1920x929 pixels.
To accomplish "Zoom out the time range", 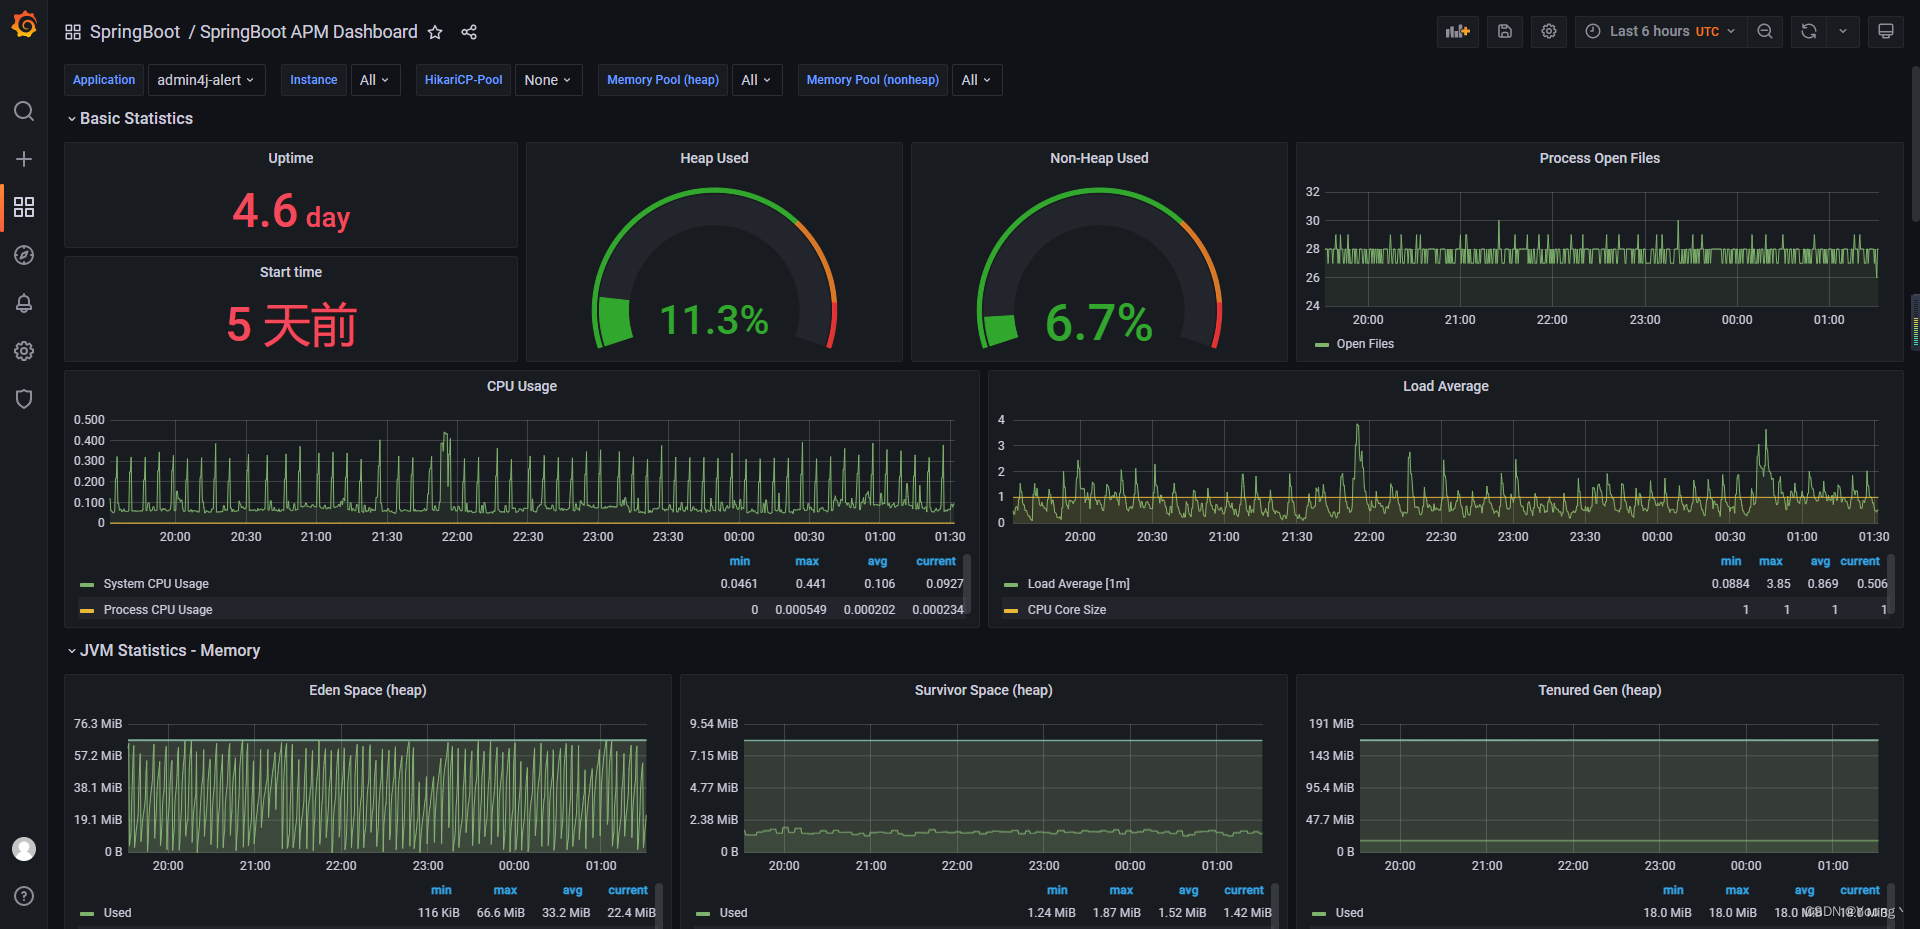I will click(x=1765, y=31).
